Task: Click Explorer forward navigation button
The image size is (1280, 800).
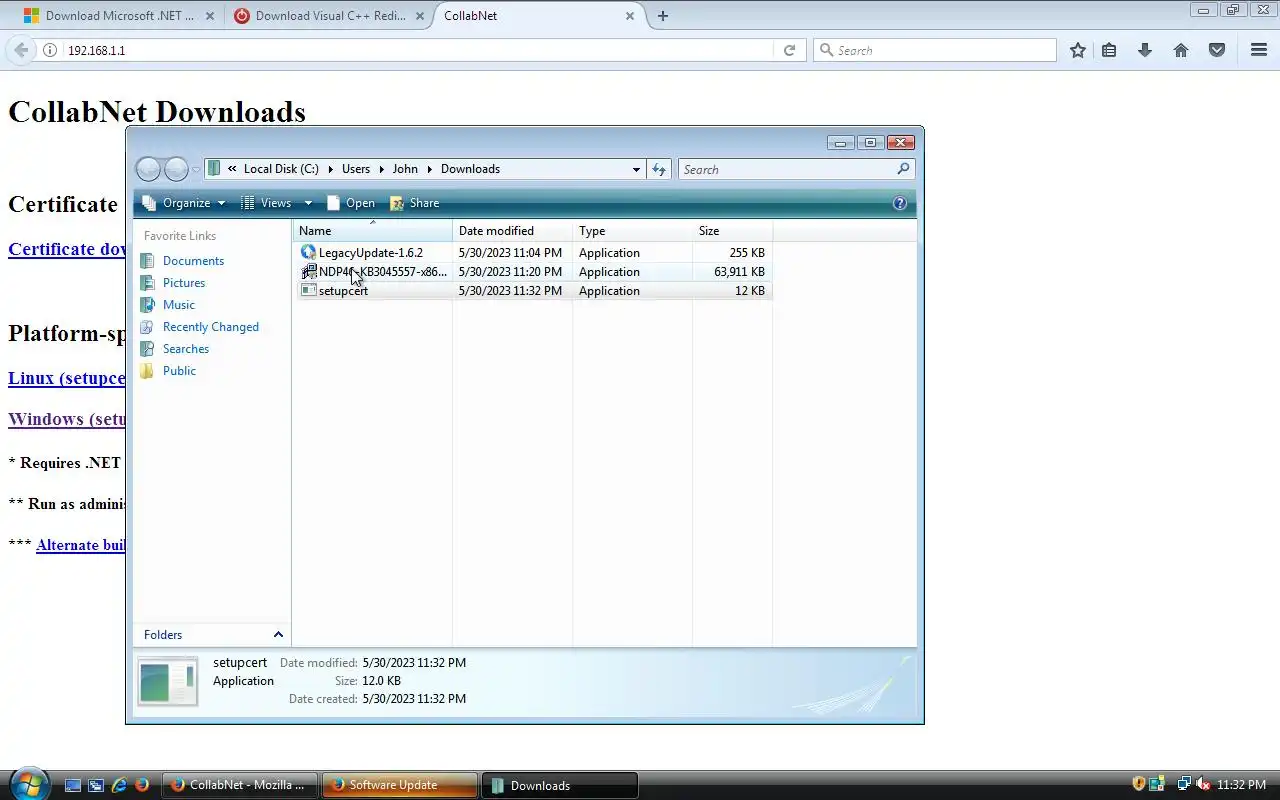Action: pos(176,169)
